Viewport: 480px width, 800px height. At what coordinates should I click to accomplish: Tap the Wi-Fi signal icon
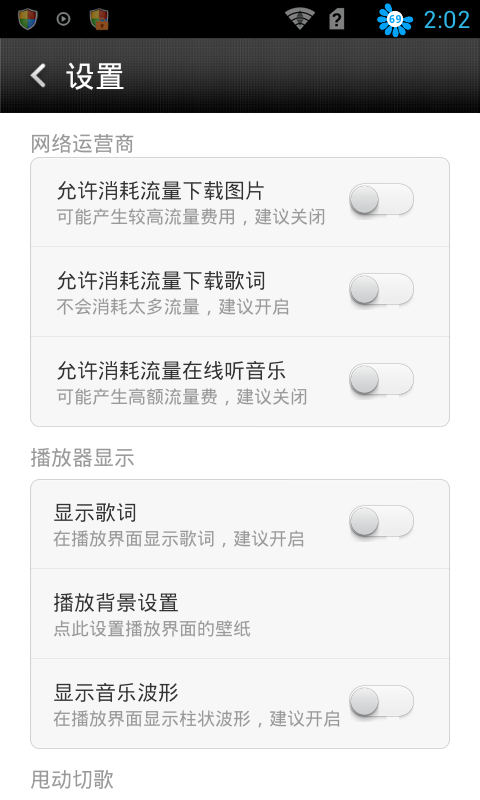pos(299,19)
